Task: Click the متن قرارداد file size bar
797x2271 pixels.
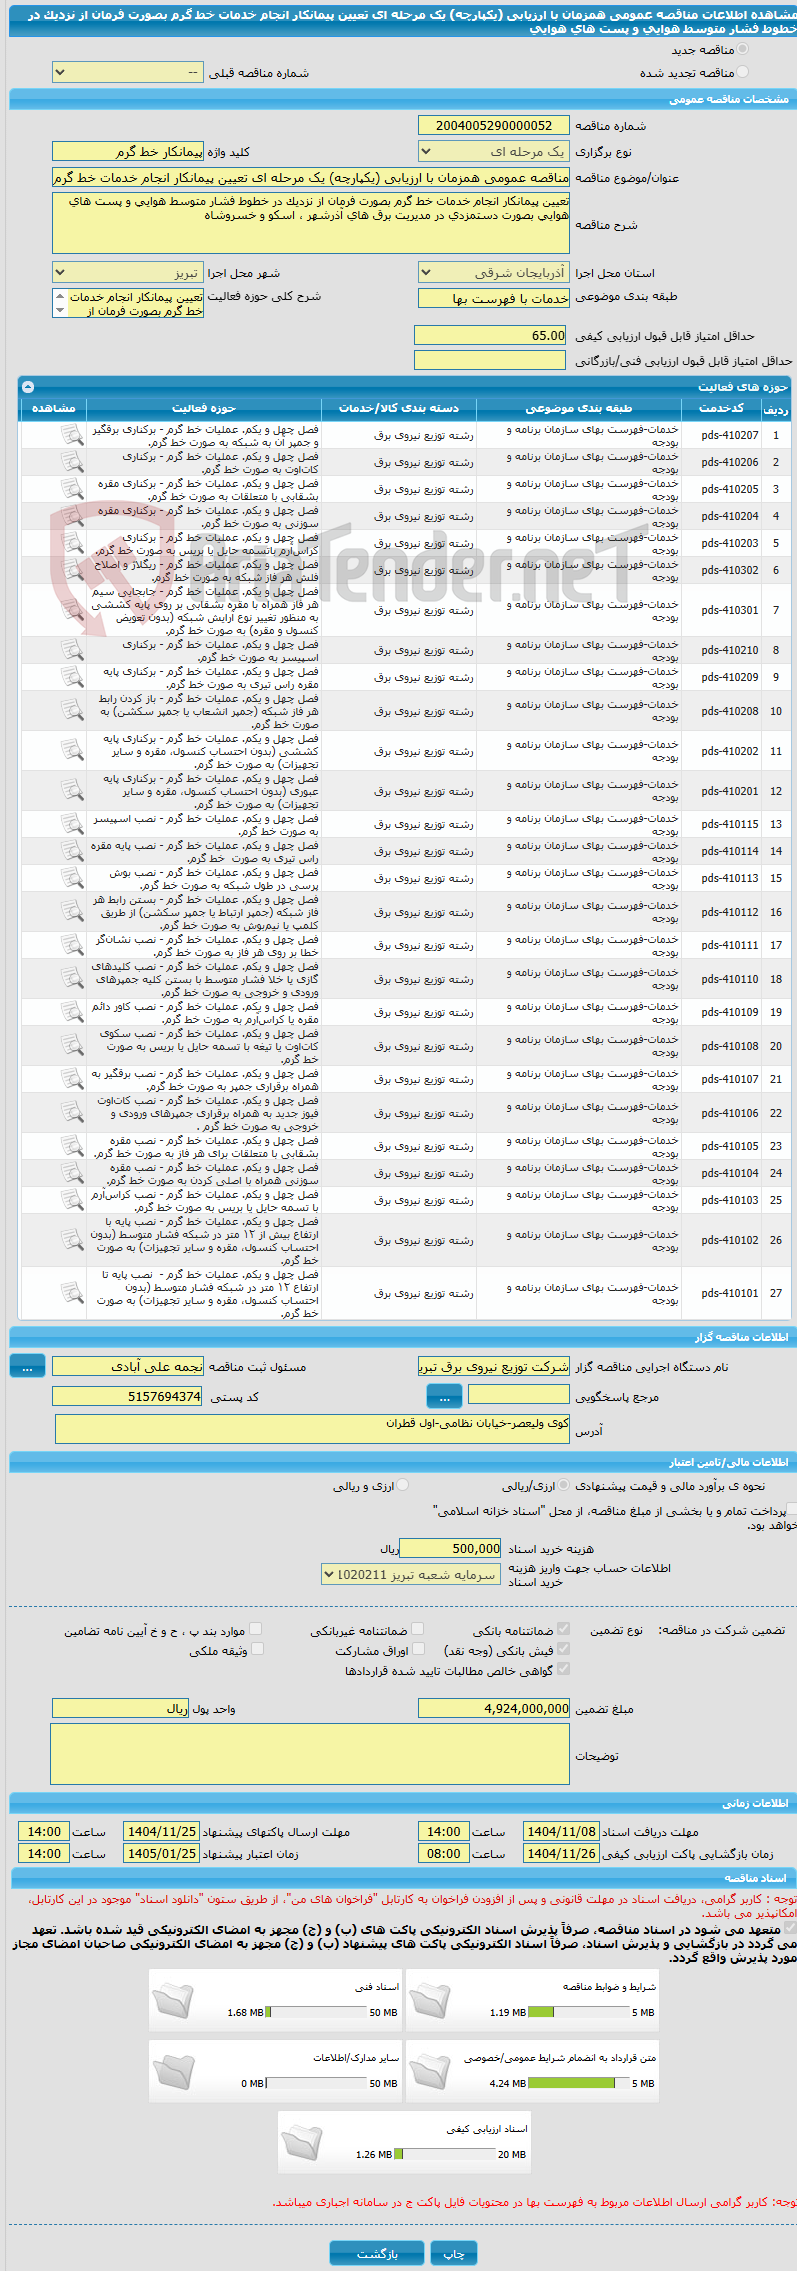Action: coord(578,2083)
